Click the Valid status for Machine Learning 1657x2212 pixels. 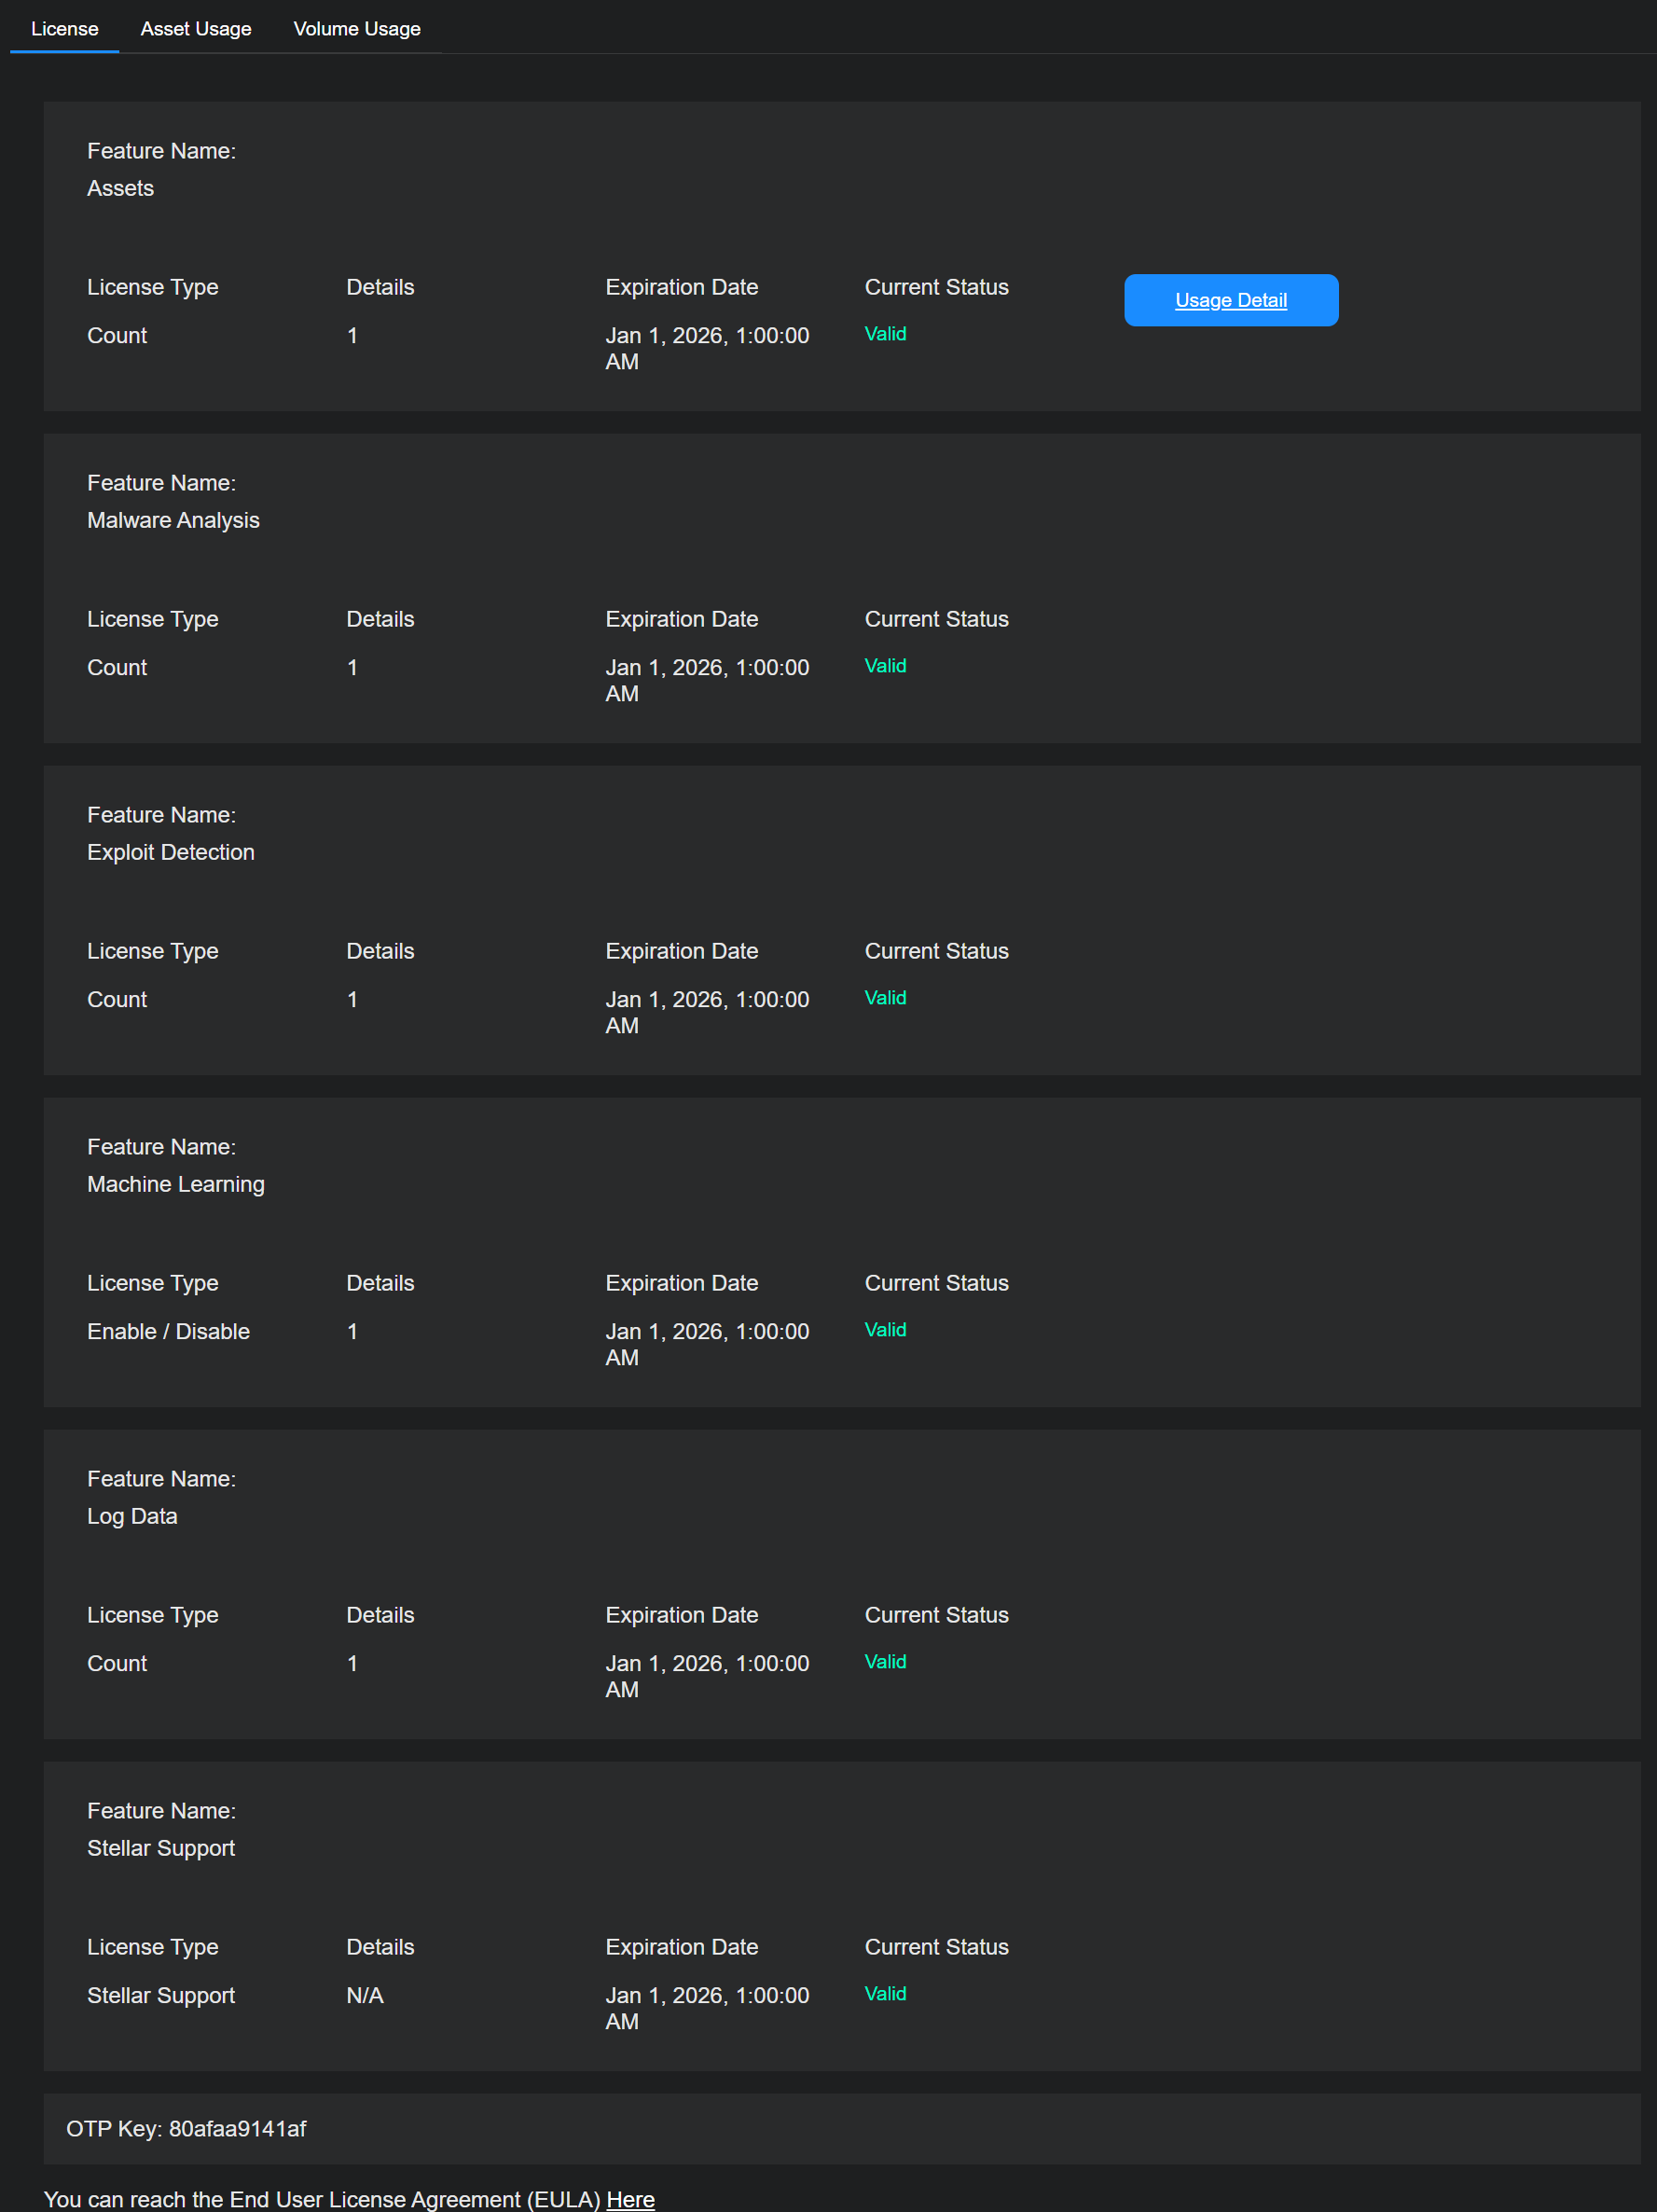885,1330
